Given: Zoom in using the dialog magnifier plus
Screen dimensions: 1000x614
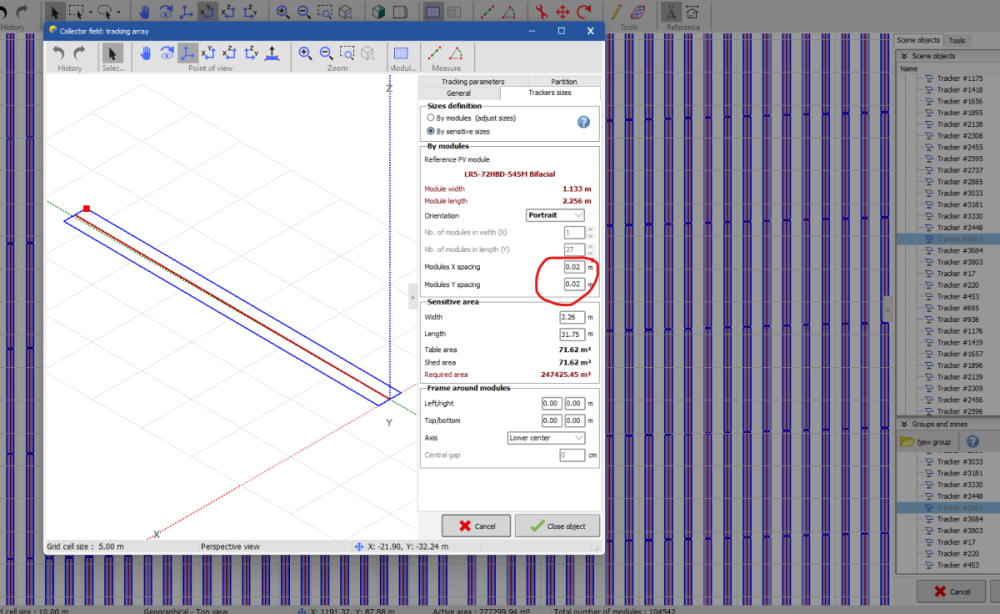Looking at the screenshot, I should tap(305, 53).
